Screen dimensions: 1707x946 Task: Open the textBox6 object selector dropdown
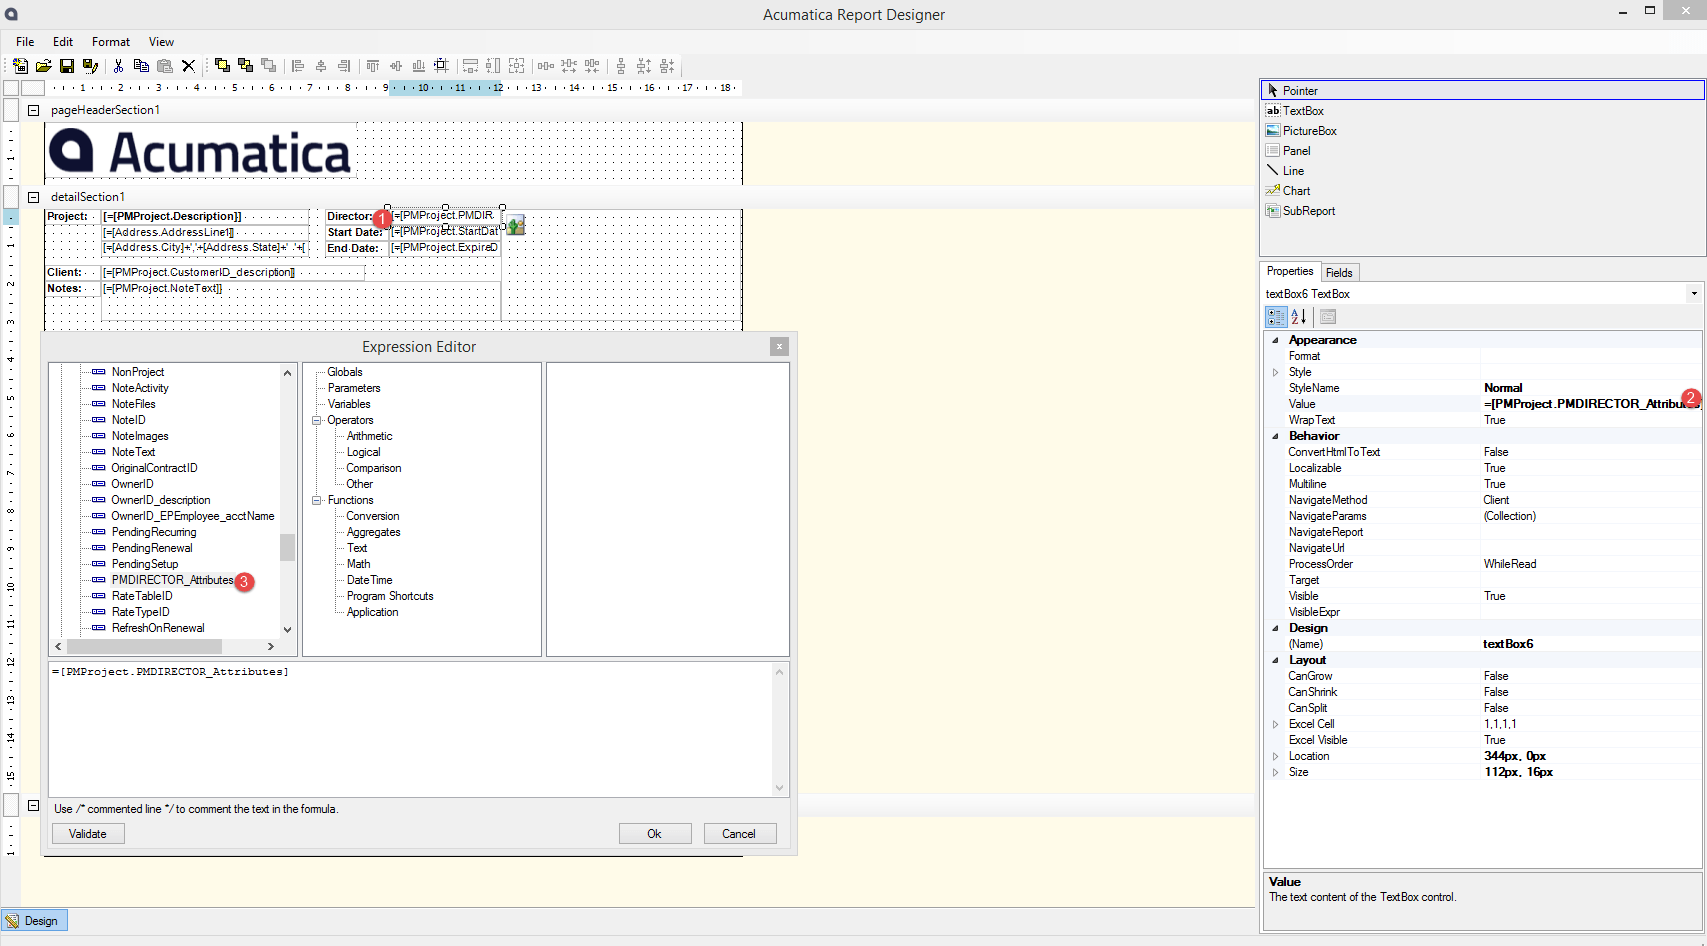(1693, 294)
